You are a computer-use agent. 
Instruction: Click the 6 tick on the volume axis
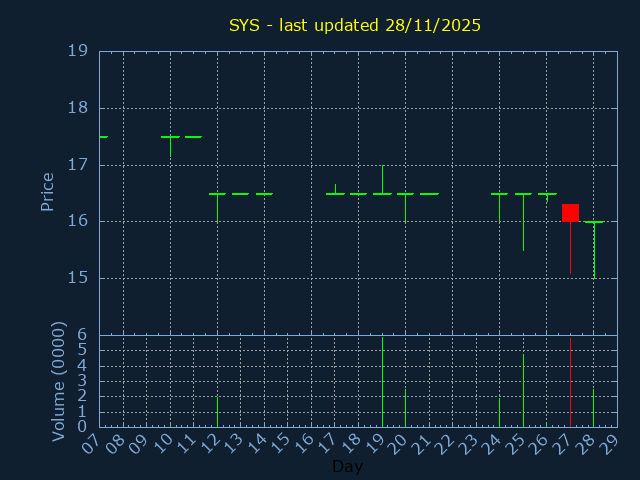point(82,335)
